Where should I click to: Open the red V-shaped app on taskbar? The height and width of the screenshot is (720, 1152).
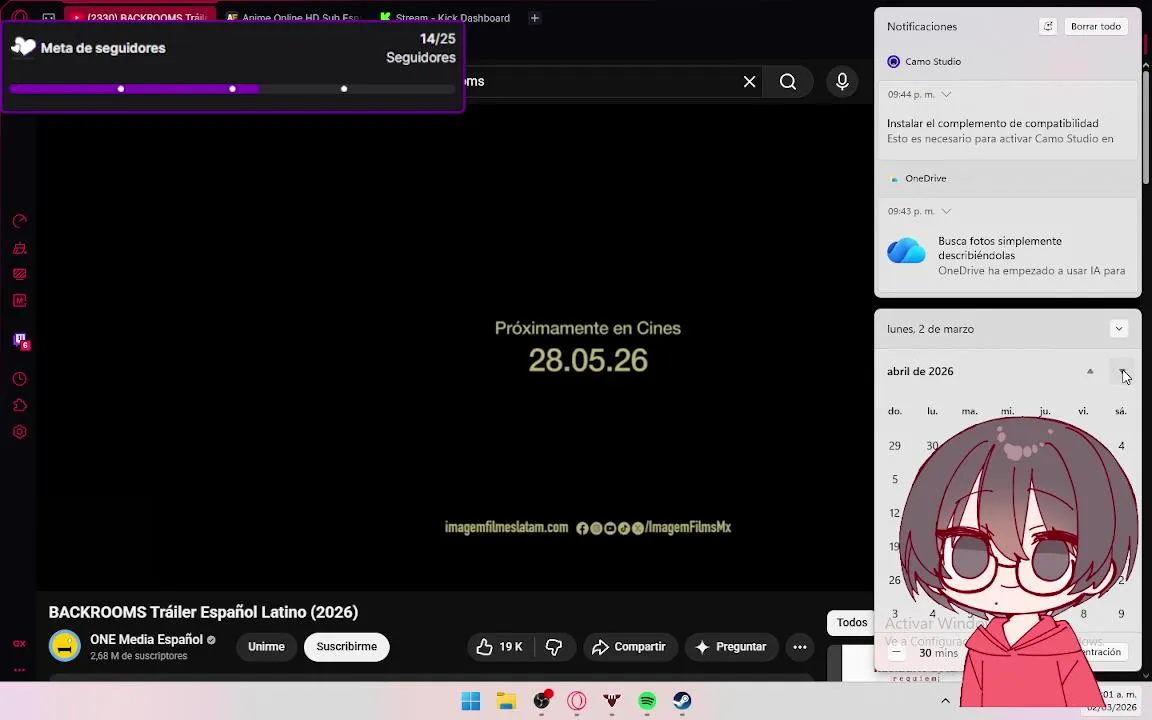tap(612, 702)
